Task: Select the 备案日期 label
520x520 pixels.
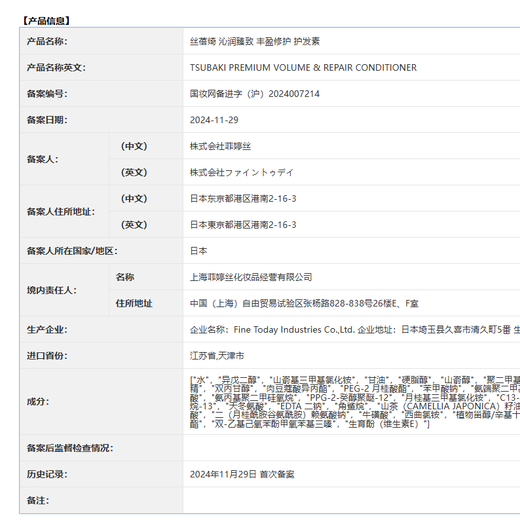Action: click(x=47, y=120)
